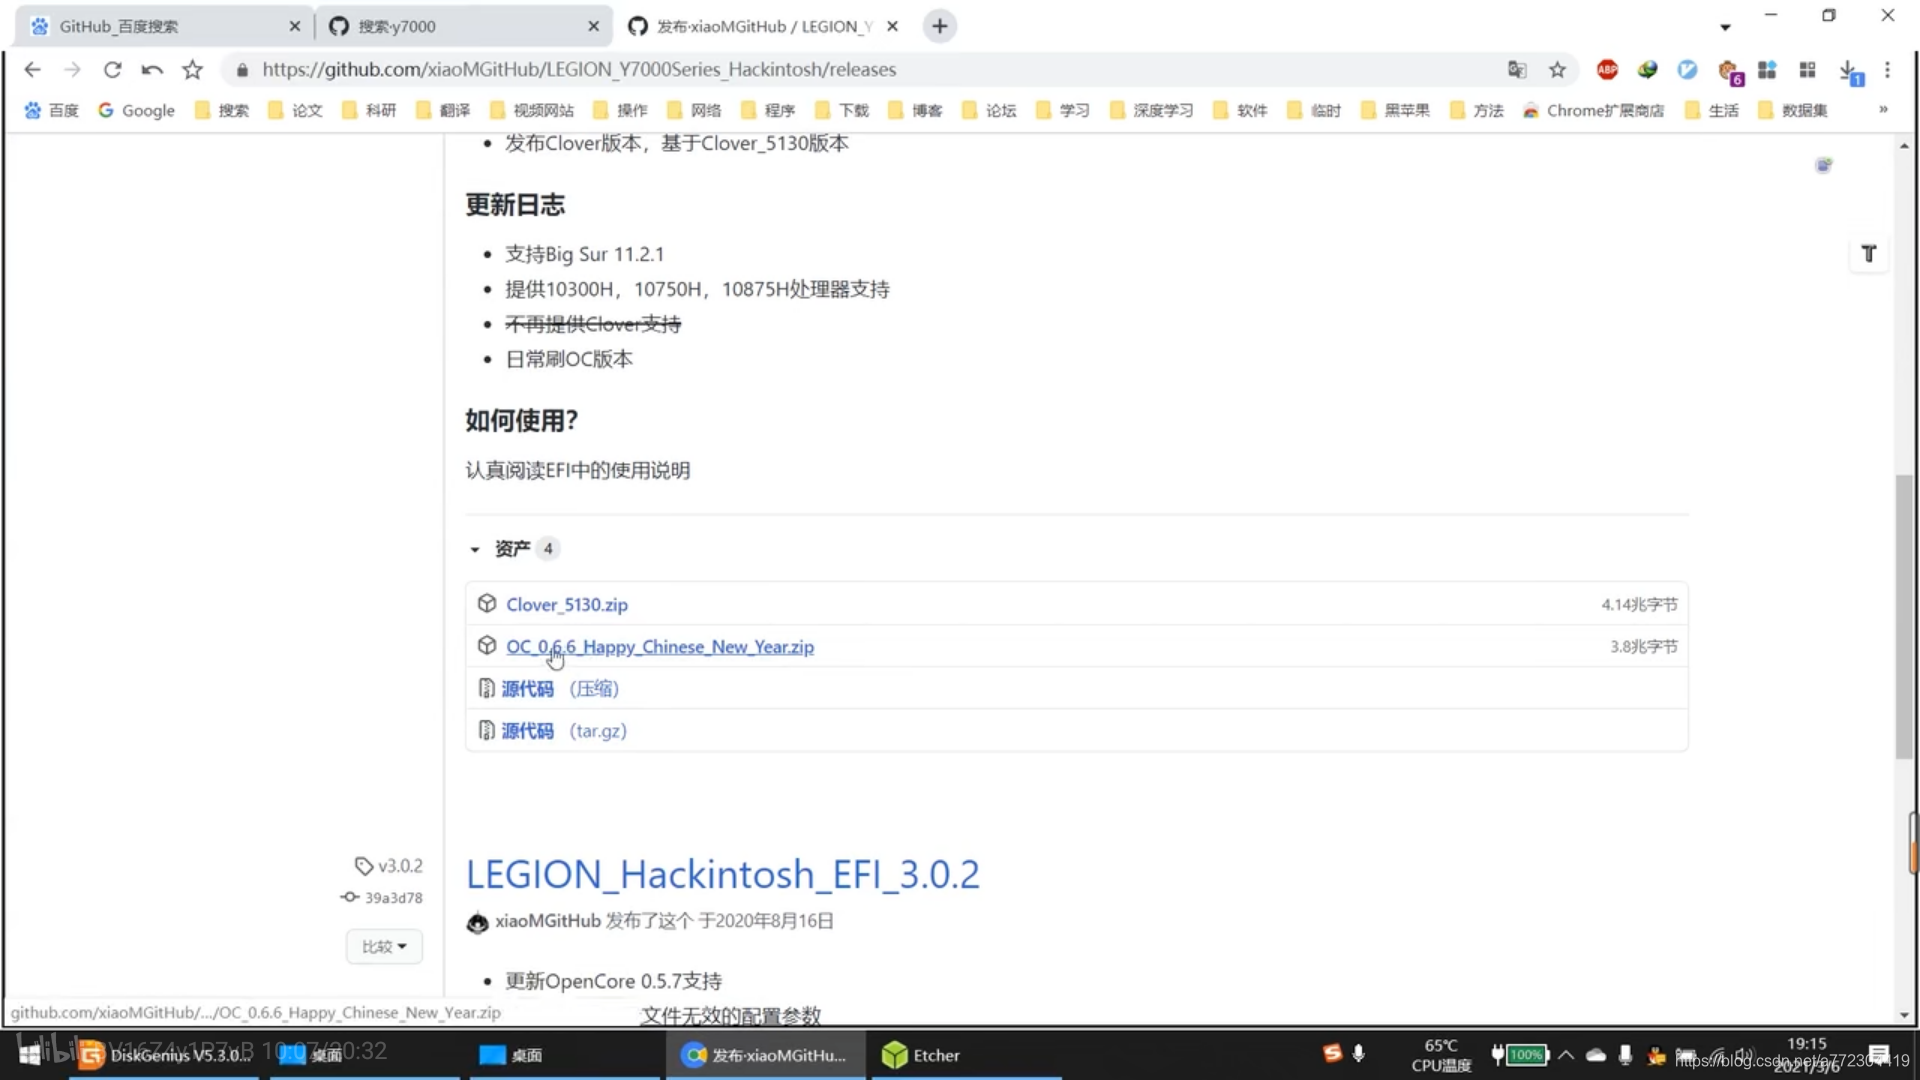Open the 数据集 bookmark folder

pyautogui.click(x=1794, y=110)
